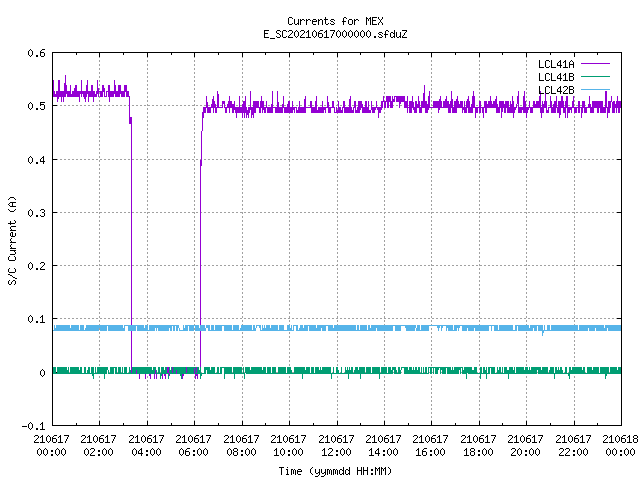This screenshot has height=480, width=640.
Task: Click the 06:00 x-axis tick label
Action: (x=193, y=452)
